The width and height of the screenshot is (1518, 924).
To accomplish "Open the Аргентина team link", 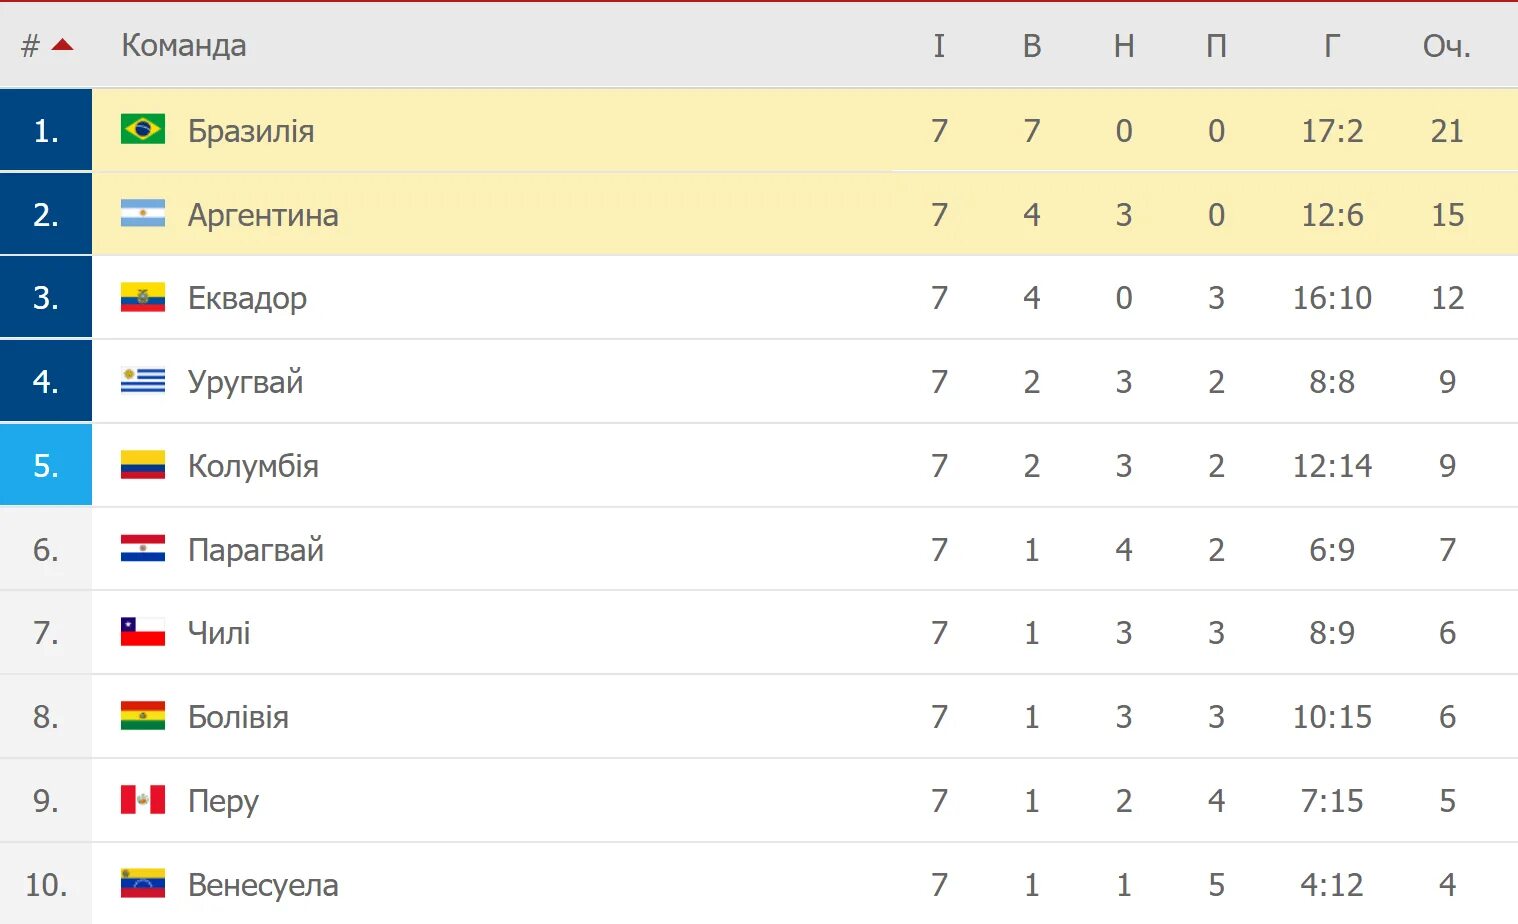I will [263, 215].
